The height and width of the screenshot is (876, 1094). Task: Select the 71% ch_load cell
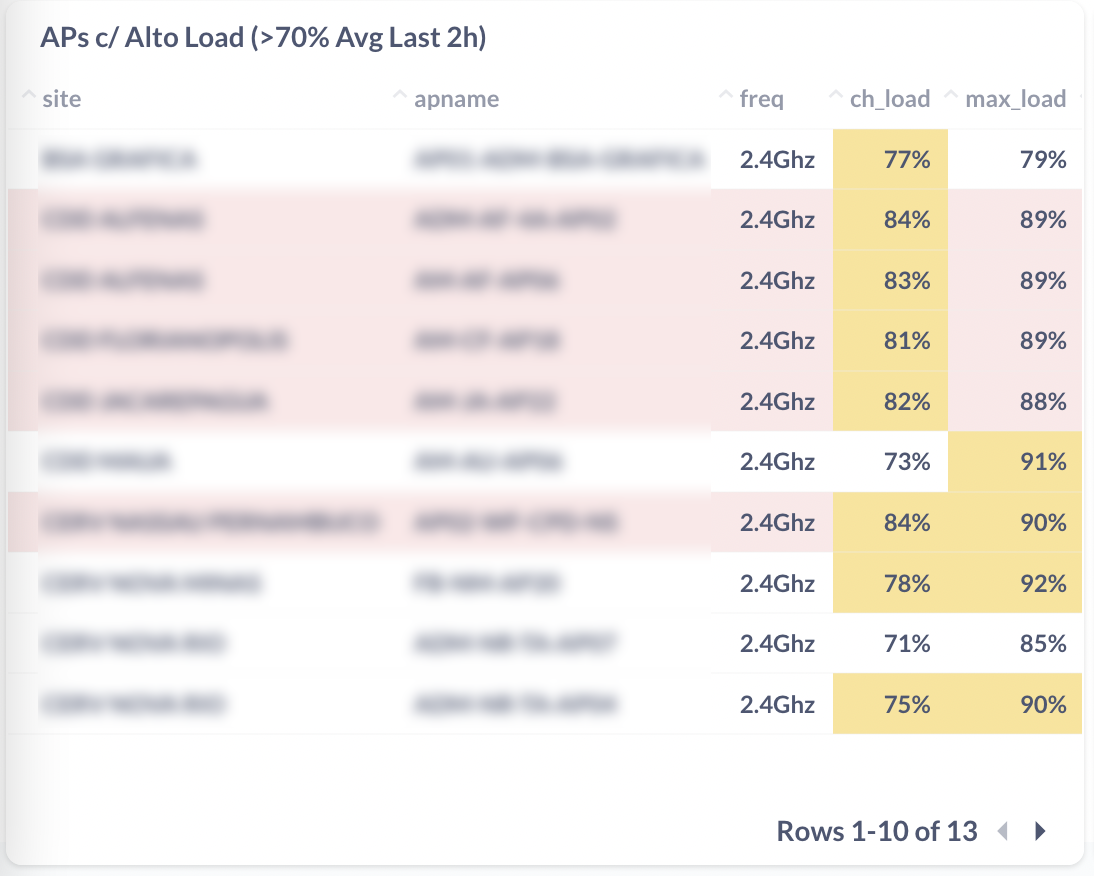[x=890, y=643]
